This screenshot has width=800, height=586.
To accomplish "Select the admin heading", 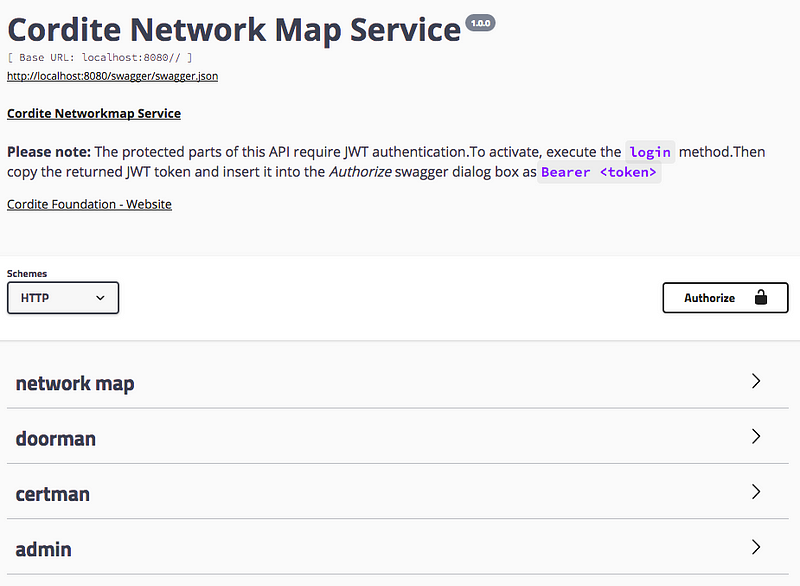I will coord(43,549).
